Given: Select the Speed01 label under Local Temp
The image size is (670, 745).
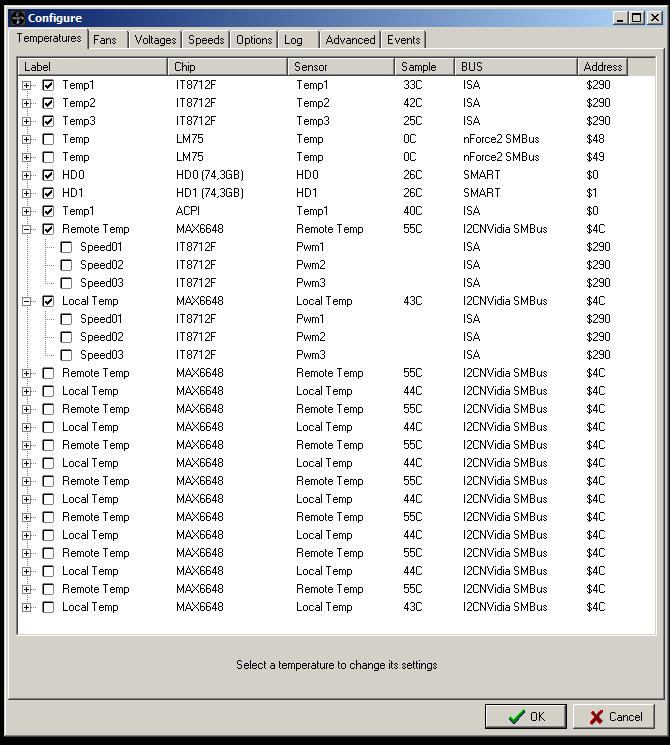Looking at the screenshot, I should point(101,319).
